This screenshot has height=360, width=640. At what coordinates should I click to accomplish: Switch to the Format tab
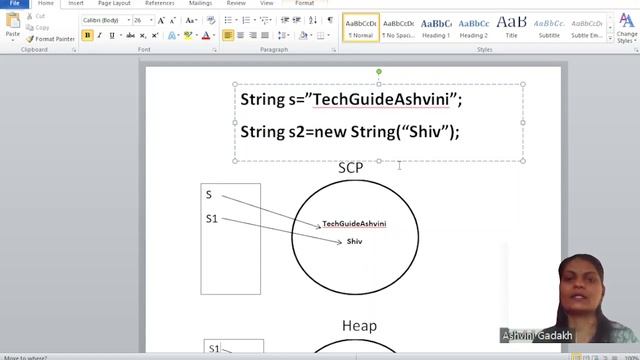coord(304,3)
